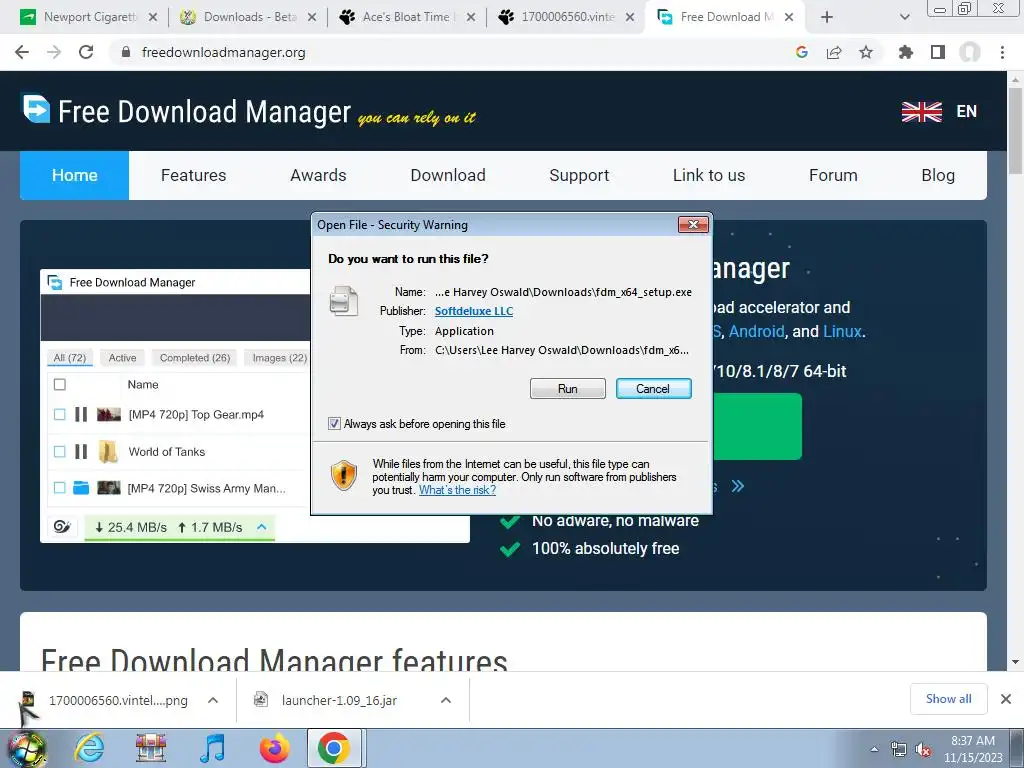
Task: Click the muted volume tray icon
Action: click(923, 750)
